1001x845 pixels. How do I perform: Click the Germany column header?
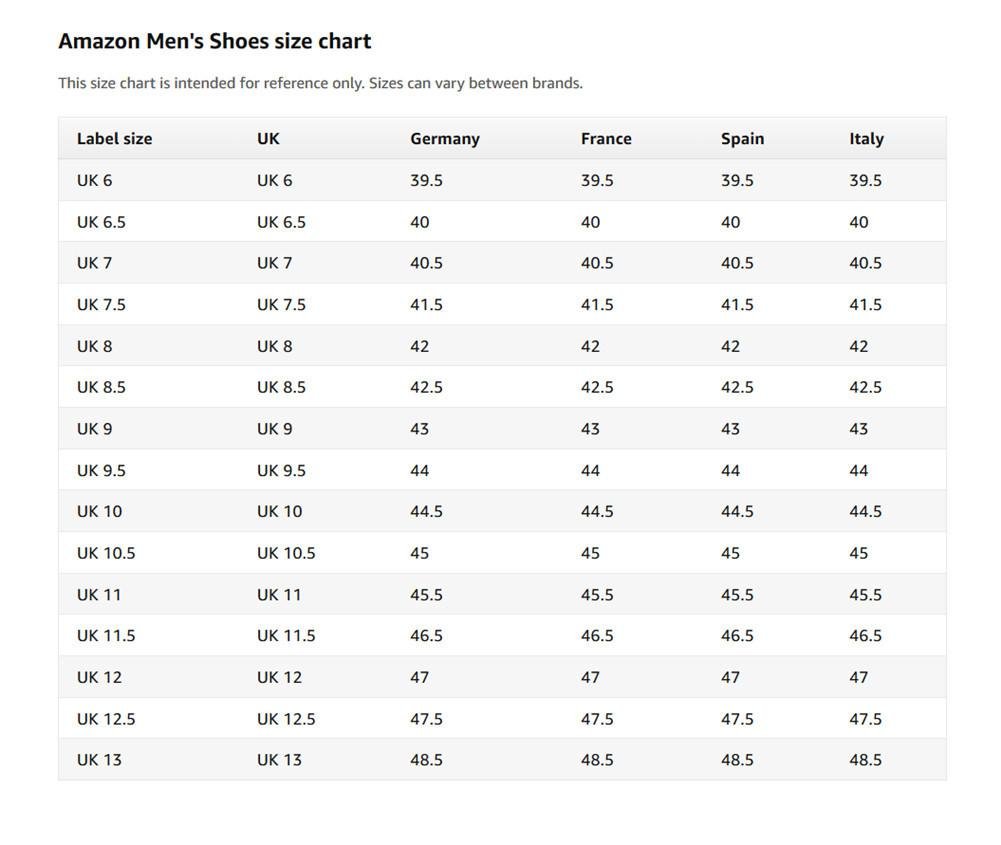coord(444,139)
